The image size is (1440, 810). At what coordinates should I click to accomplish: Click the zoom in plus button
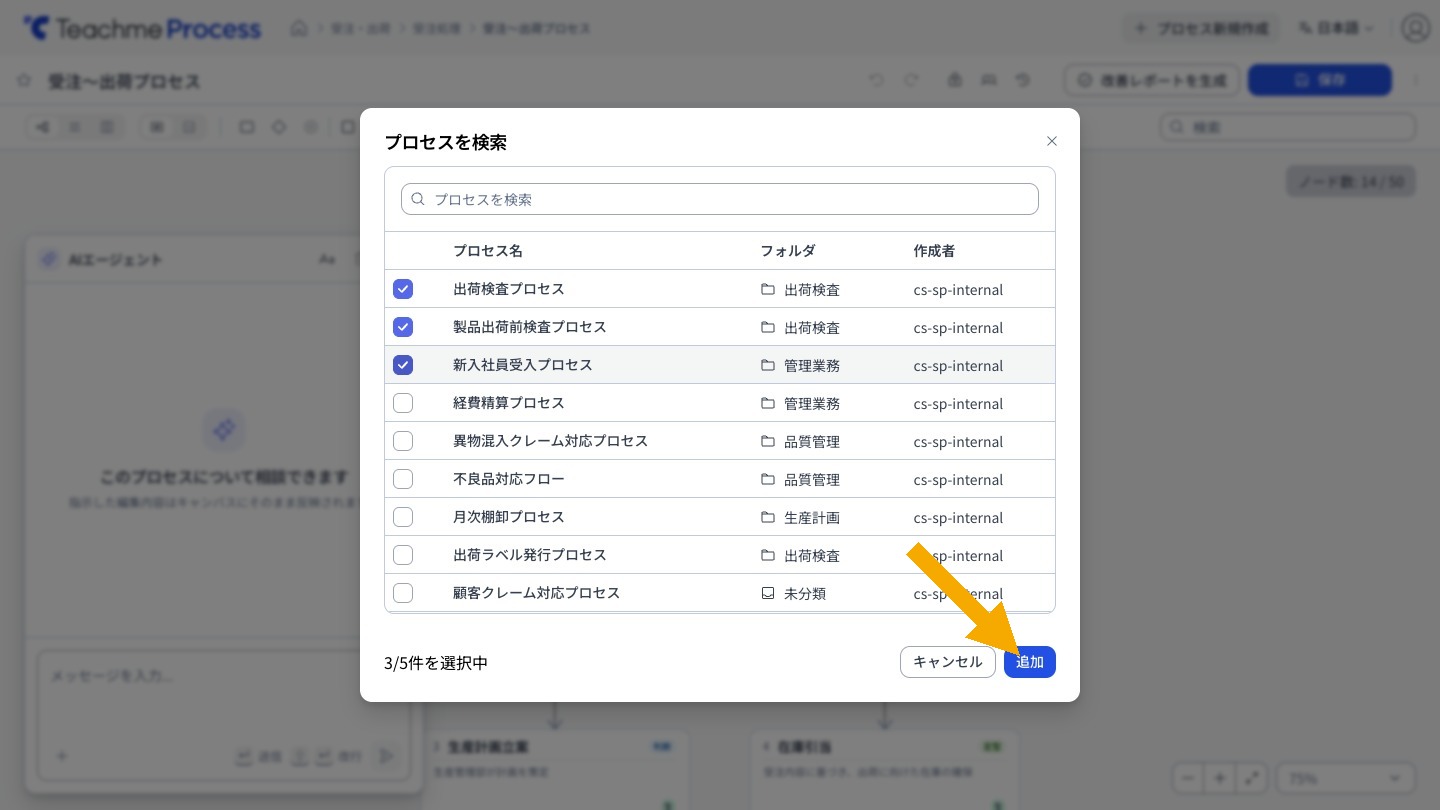click(1220, 778)
